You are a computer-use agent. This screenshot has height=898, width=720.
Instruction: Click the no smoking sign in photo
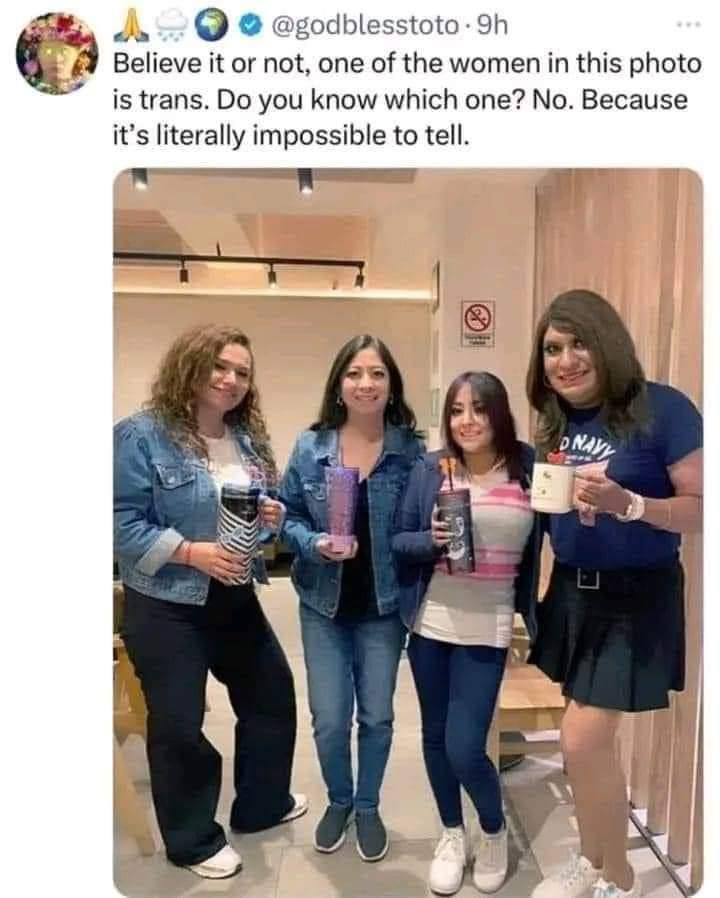click(478, 319)
